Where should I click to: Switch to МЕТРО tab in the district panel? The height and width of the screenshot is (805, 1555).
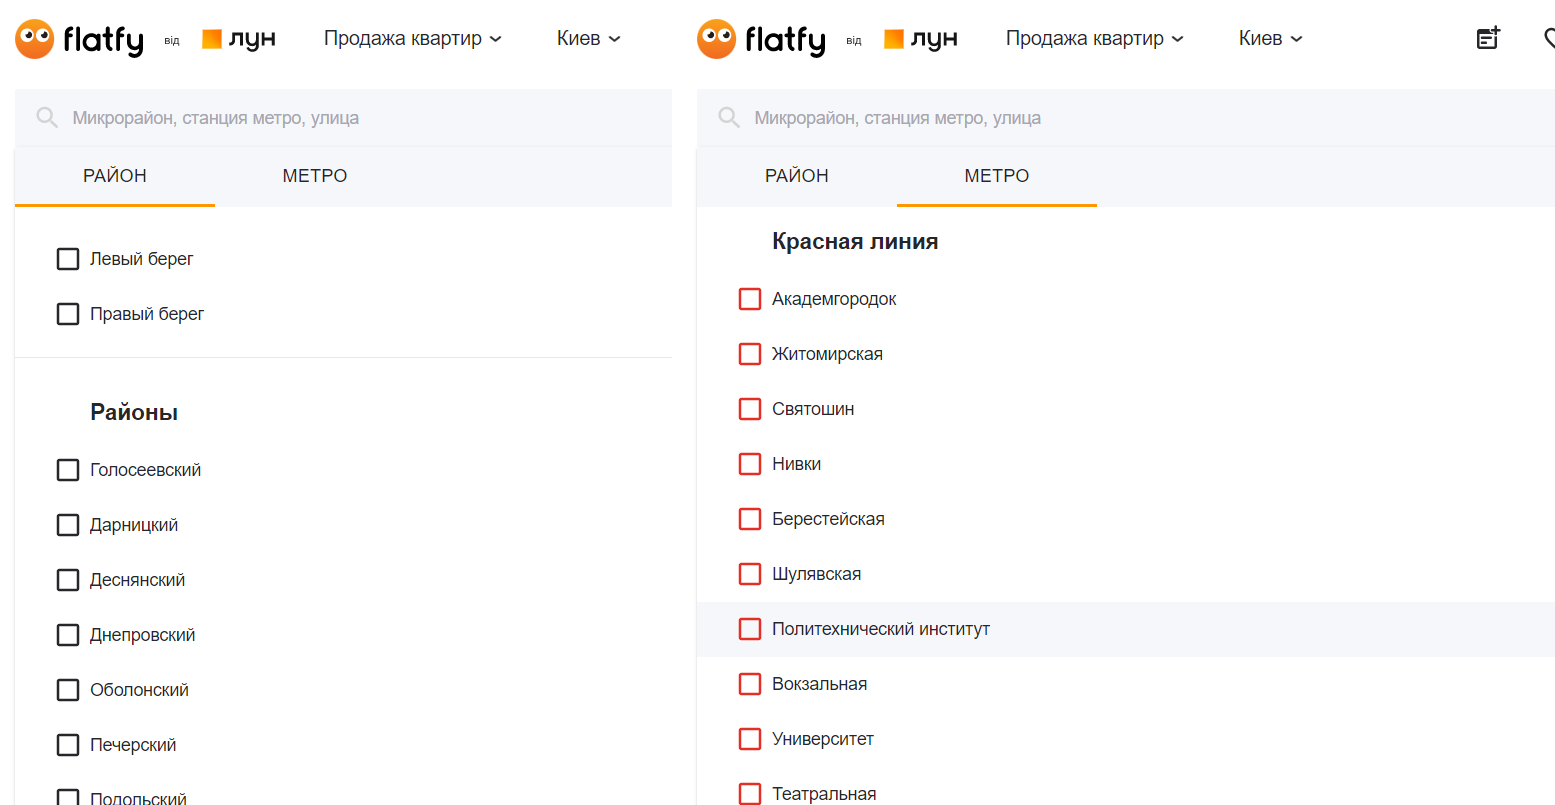tap(315, 176)
